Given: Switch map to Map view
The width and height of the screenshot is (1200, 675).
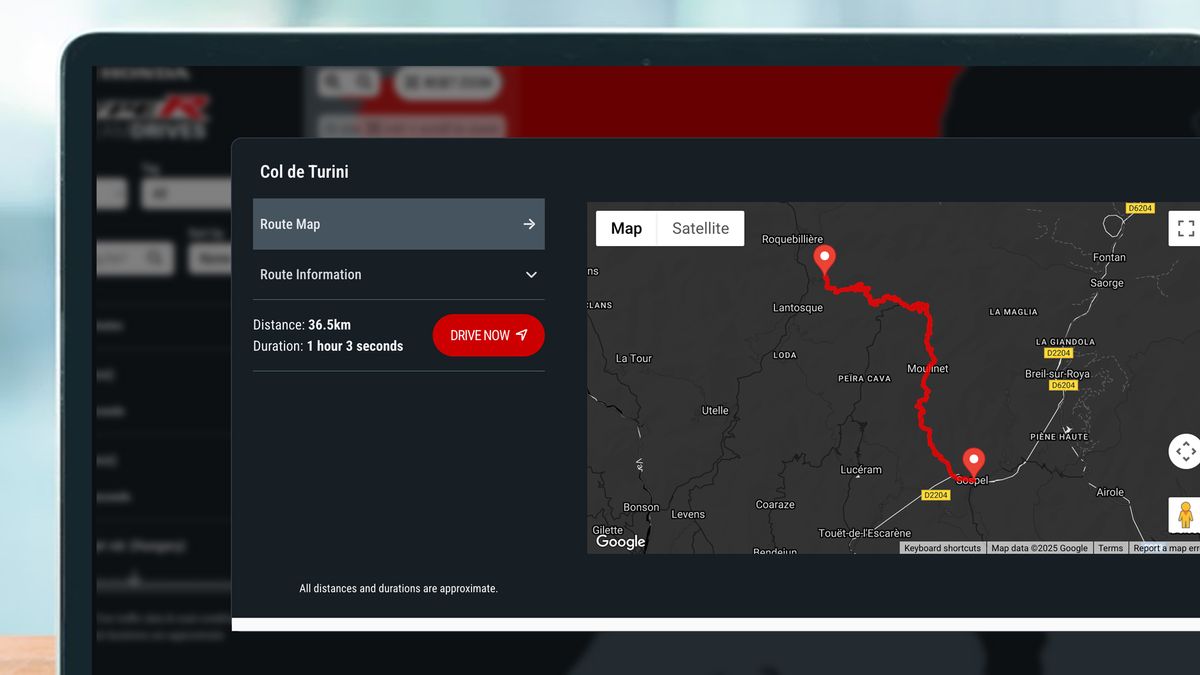Looking at the screenshot, I should (626, 228).
